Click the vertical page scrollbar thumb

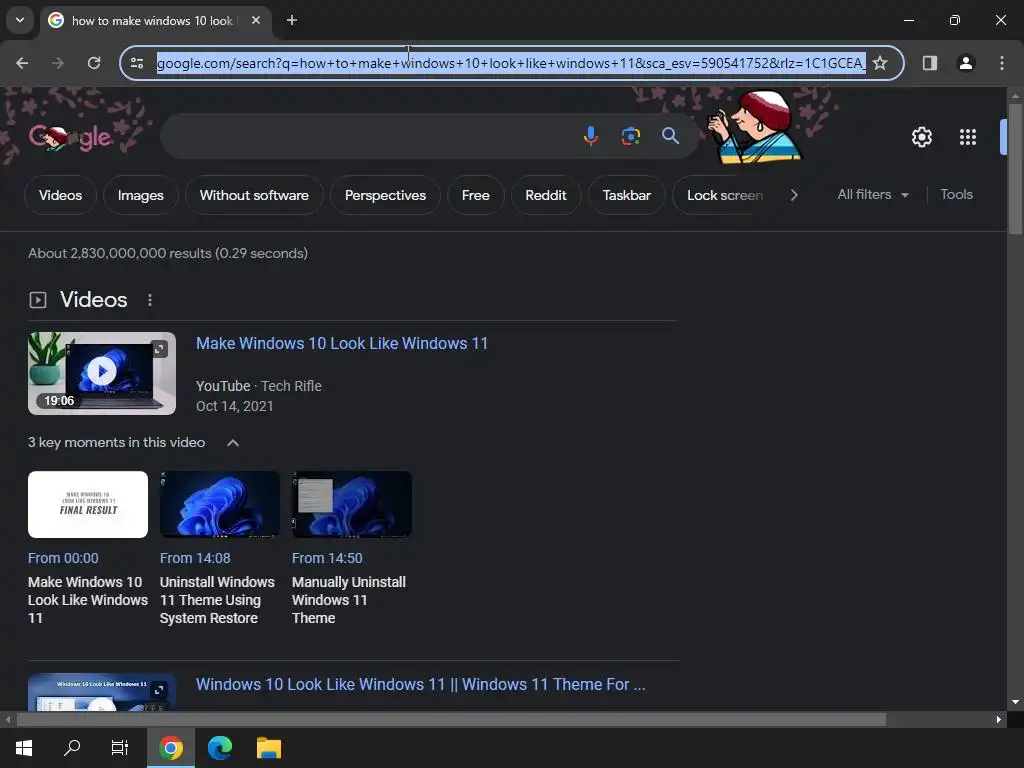point(1015,168)
